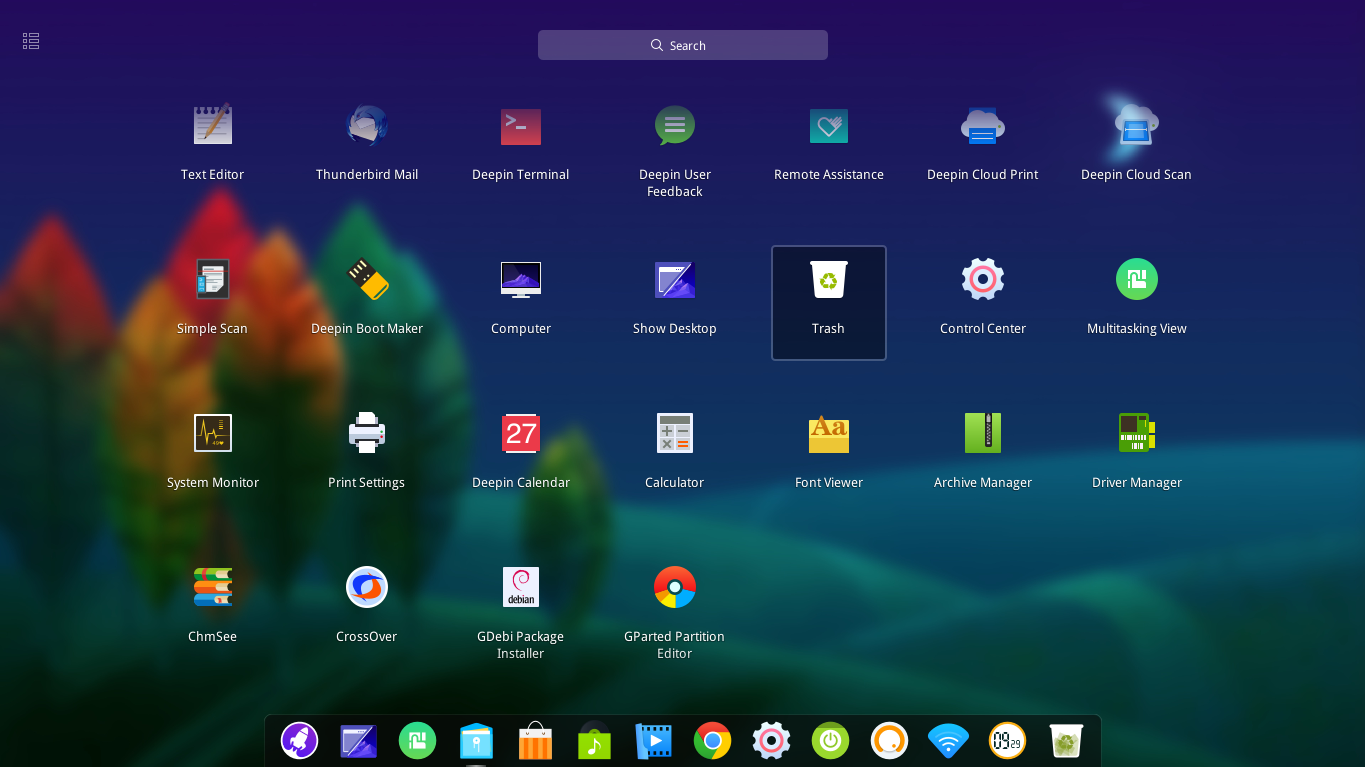Open Deepin User Feedback
This screenshot has width=1365, height=767.
pyautogui.click(x=674, y=140)
